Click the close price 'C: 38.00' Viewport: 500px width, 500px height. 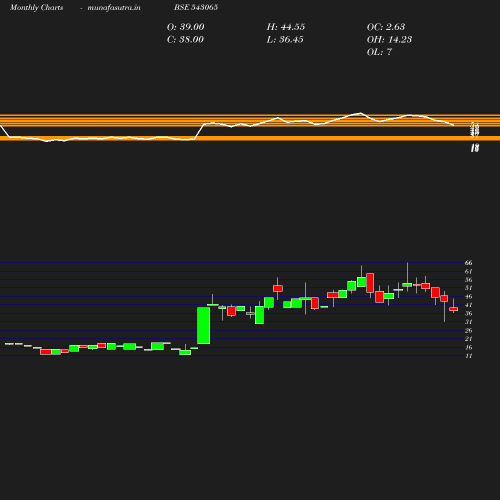[x=185, y=40]
